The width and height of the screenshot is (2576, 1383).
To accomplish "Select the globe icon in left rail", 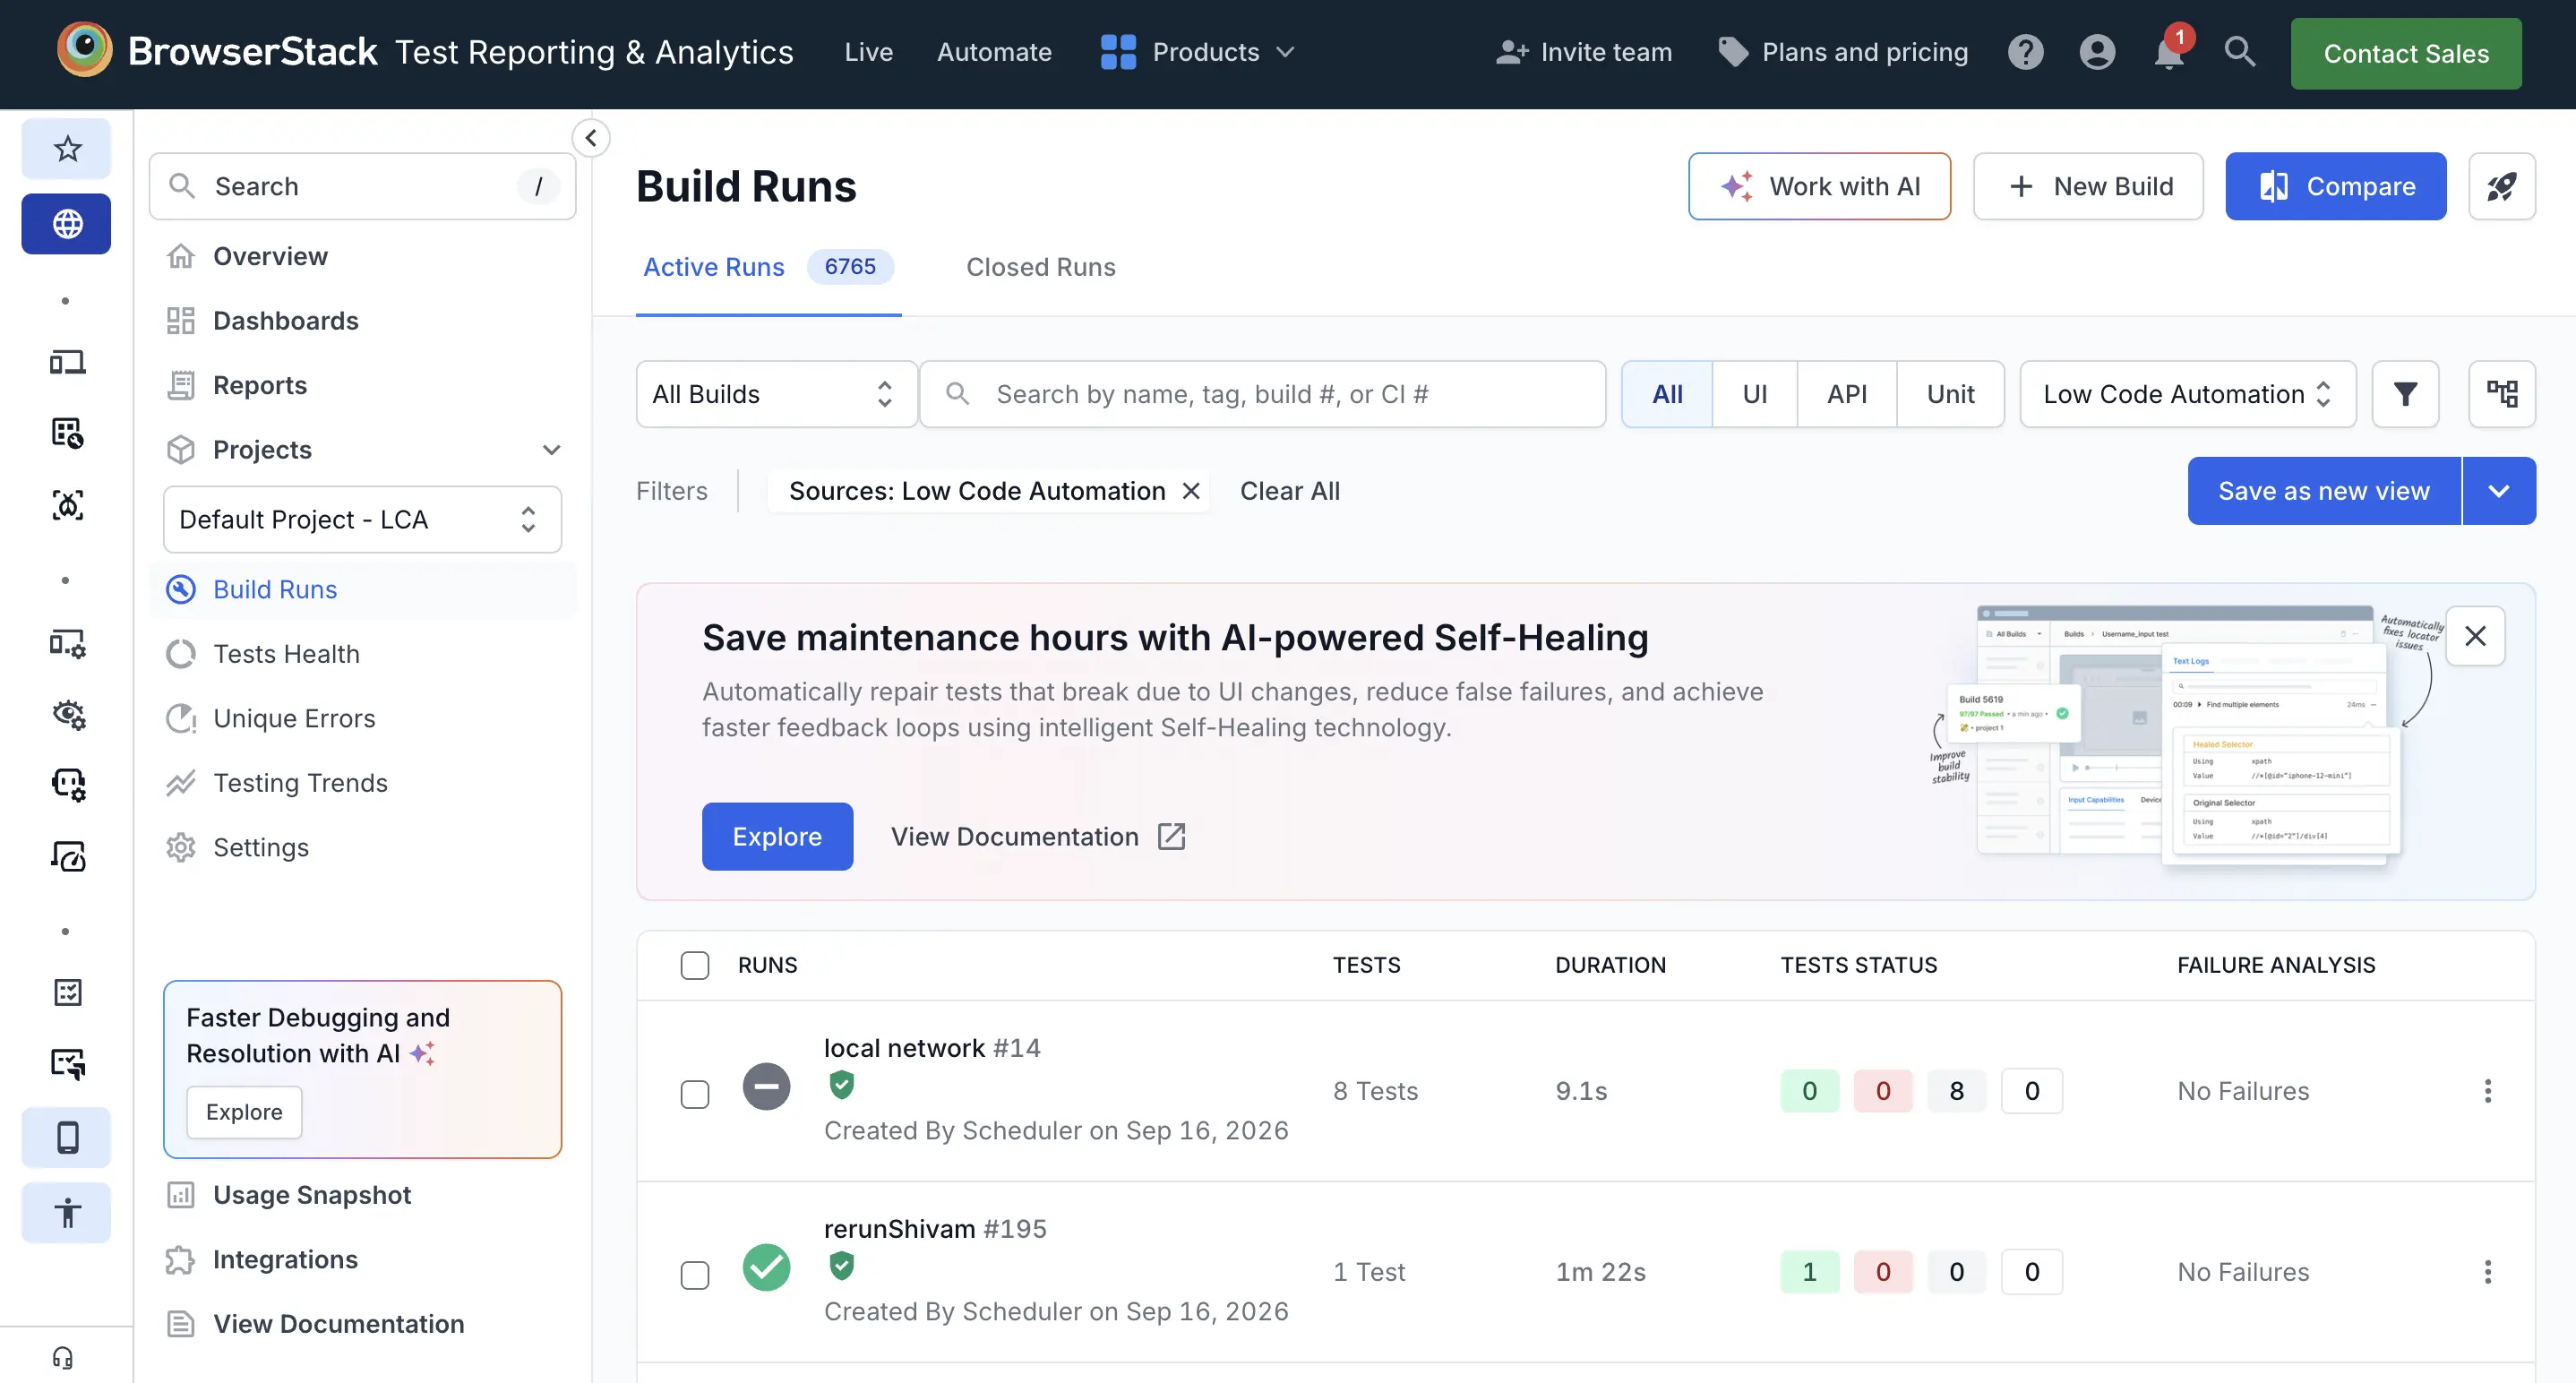I will point(67,224).
